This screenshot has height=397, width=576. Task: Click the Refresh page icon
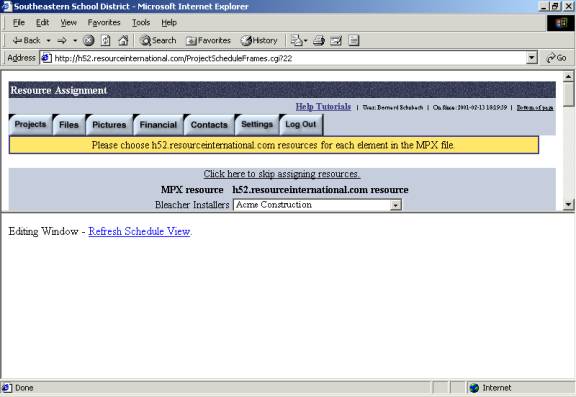point(106,40)
